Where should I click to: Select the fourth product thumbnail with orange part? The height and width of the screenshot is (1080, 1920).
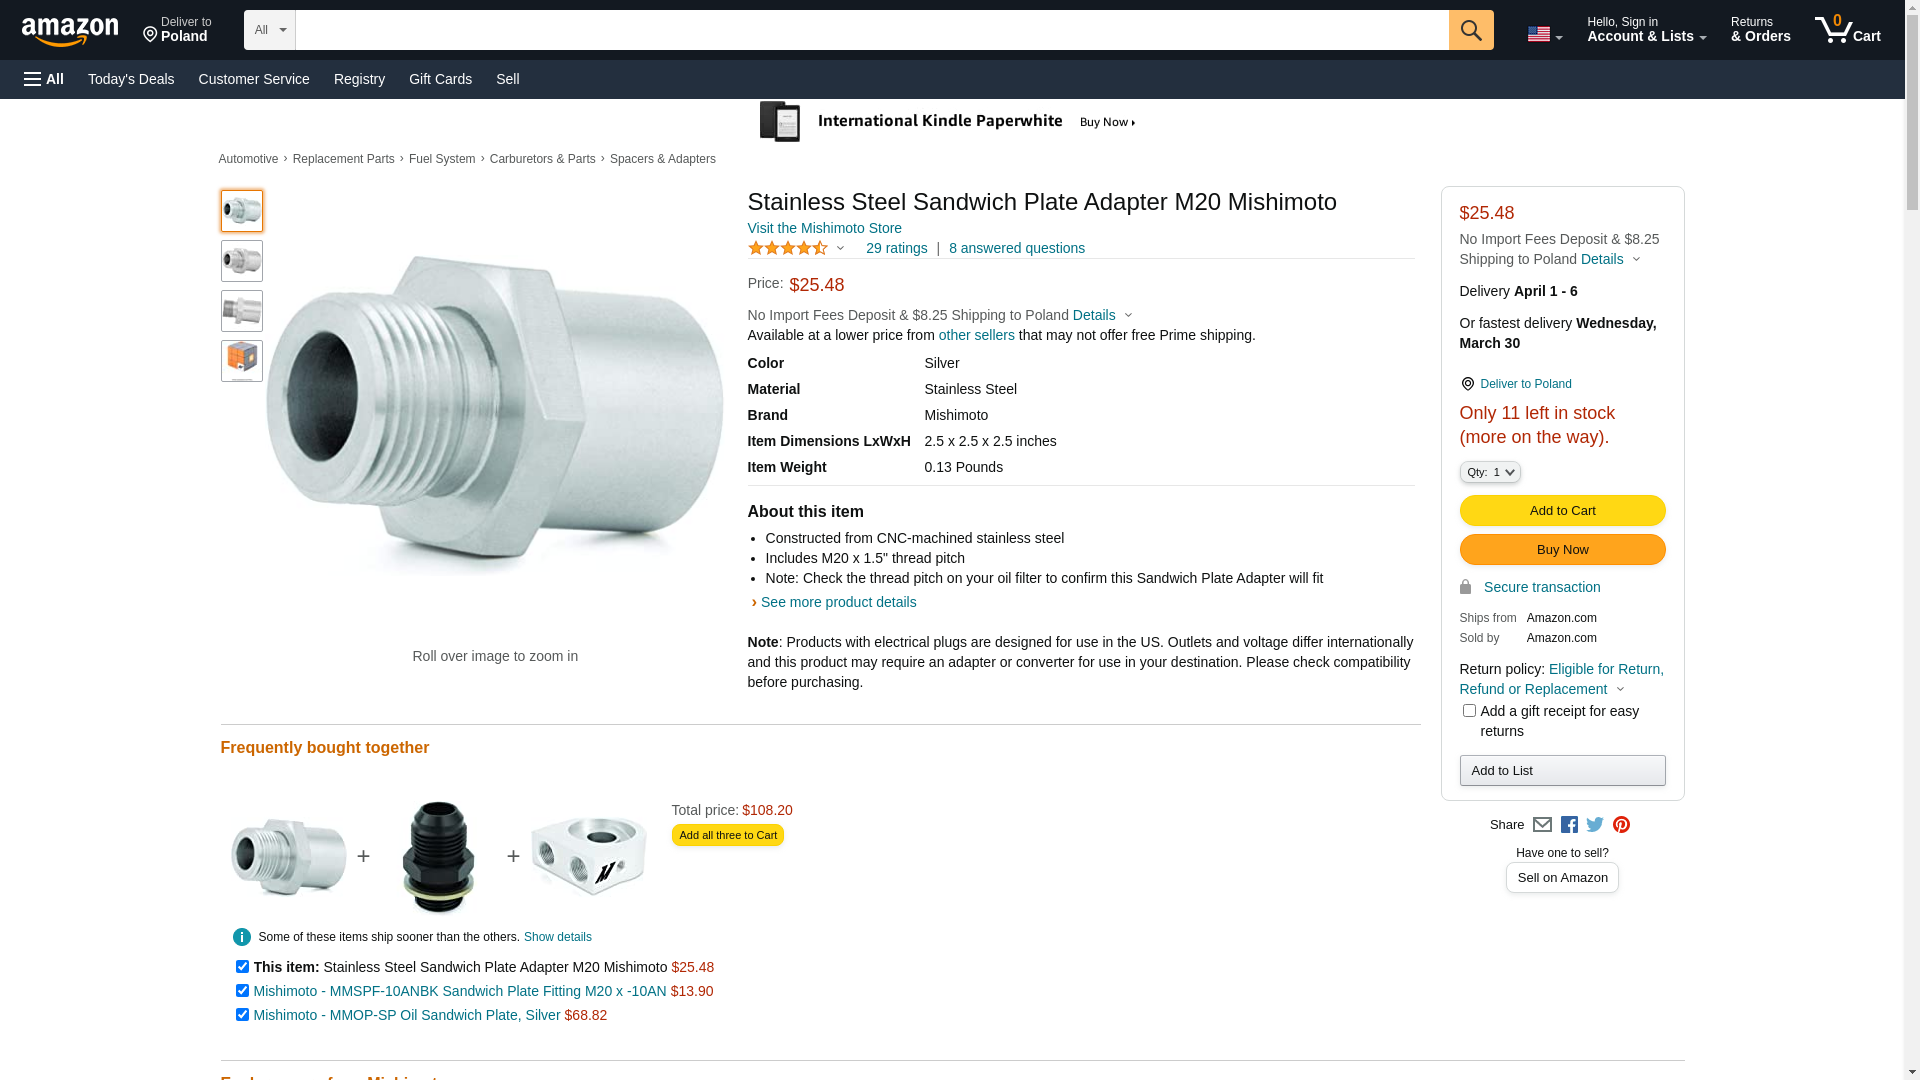click(242, 361)
